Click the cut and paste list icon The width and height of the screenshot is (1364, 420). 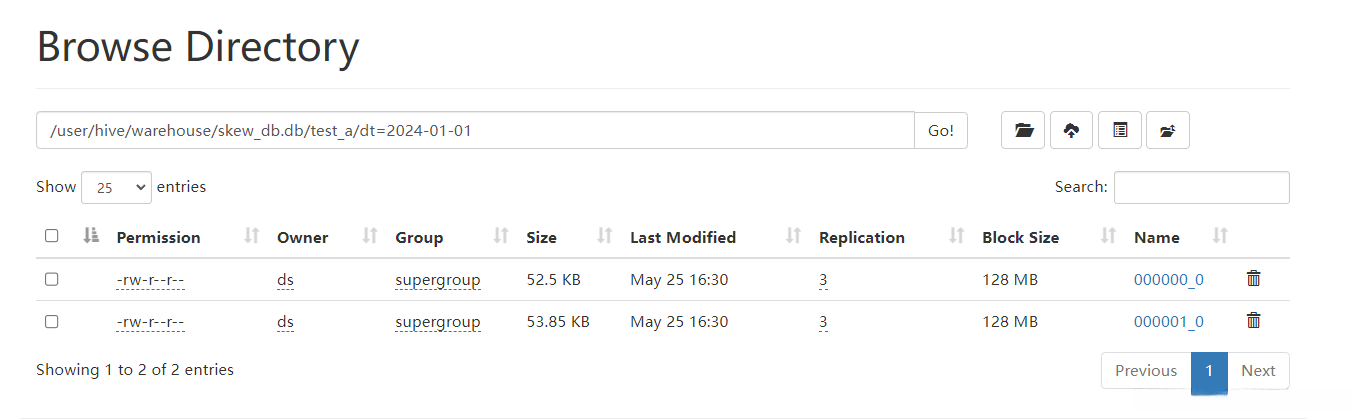1120,130
